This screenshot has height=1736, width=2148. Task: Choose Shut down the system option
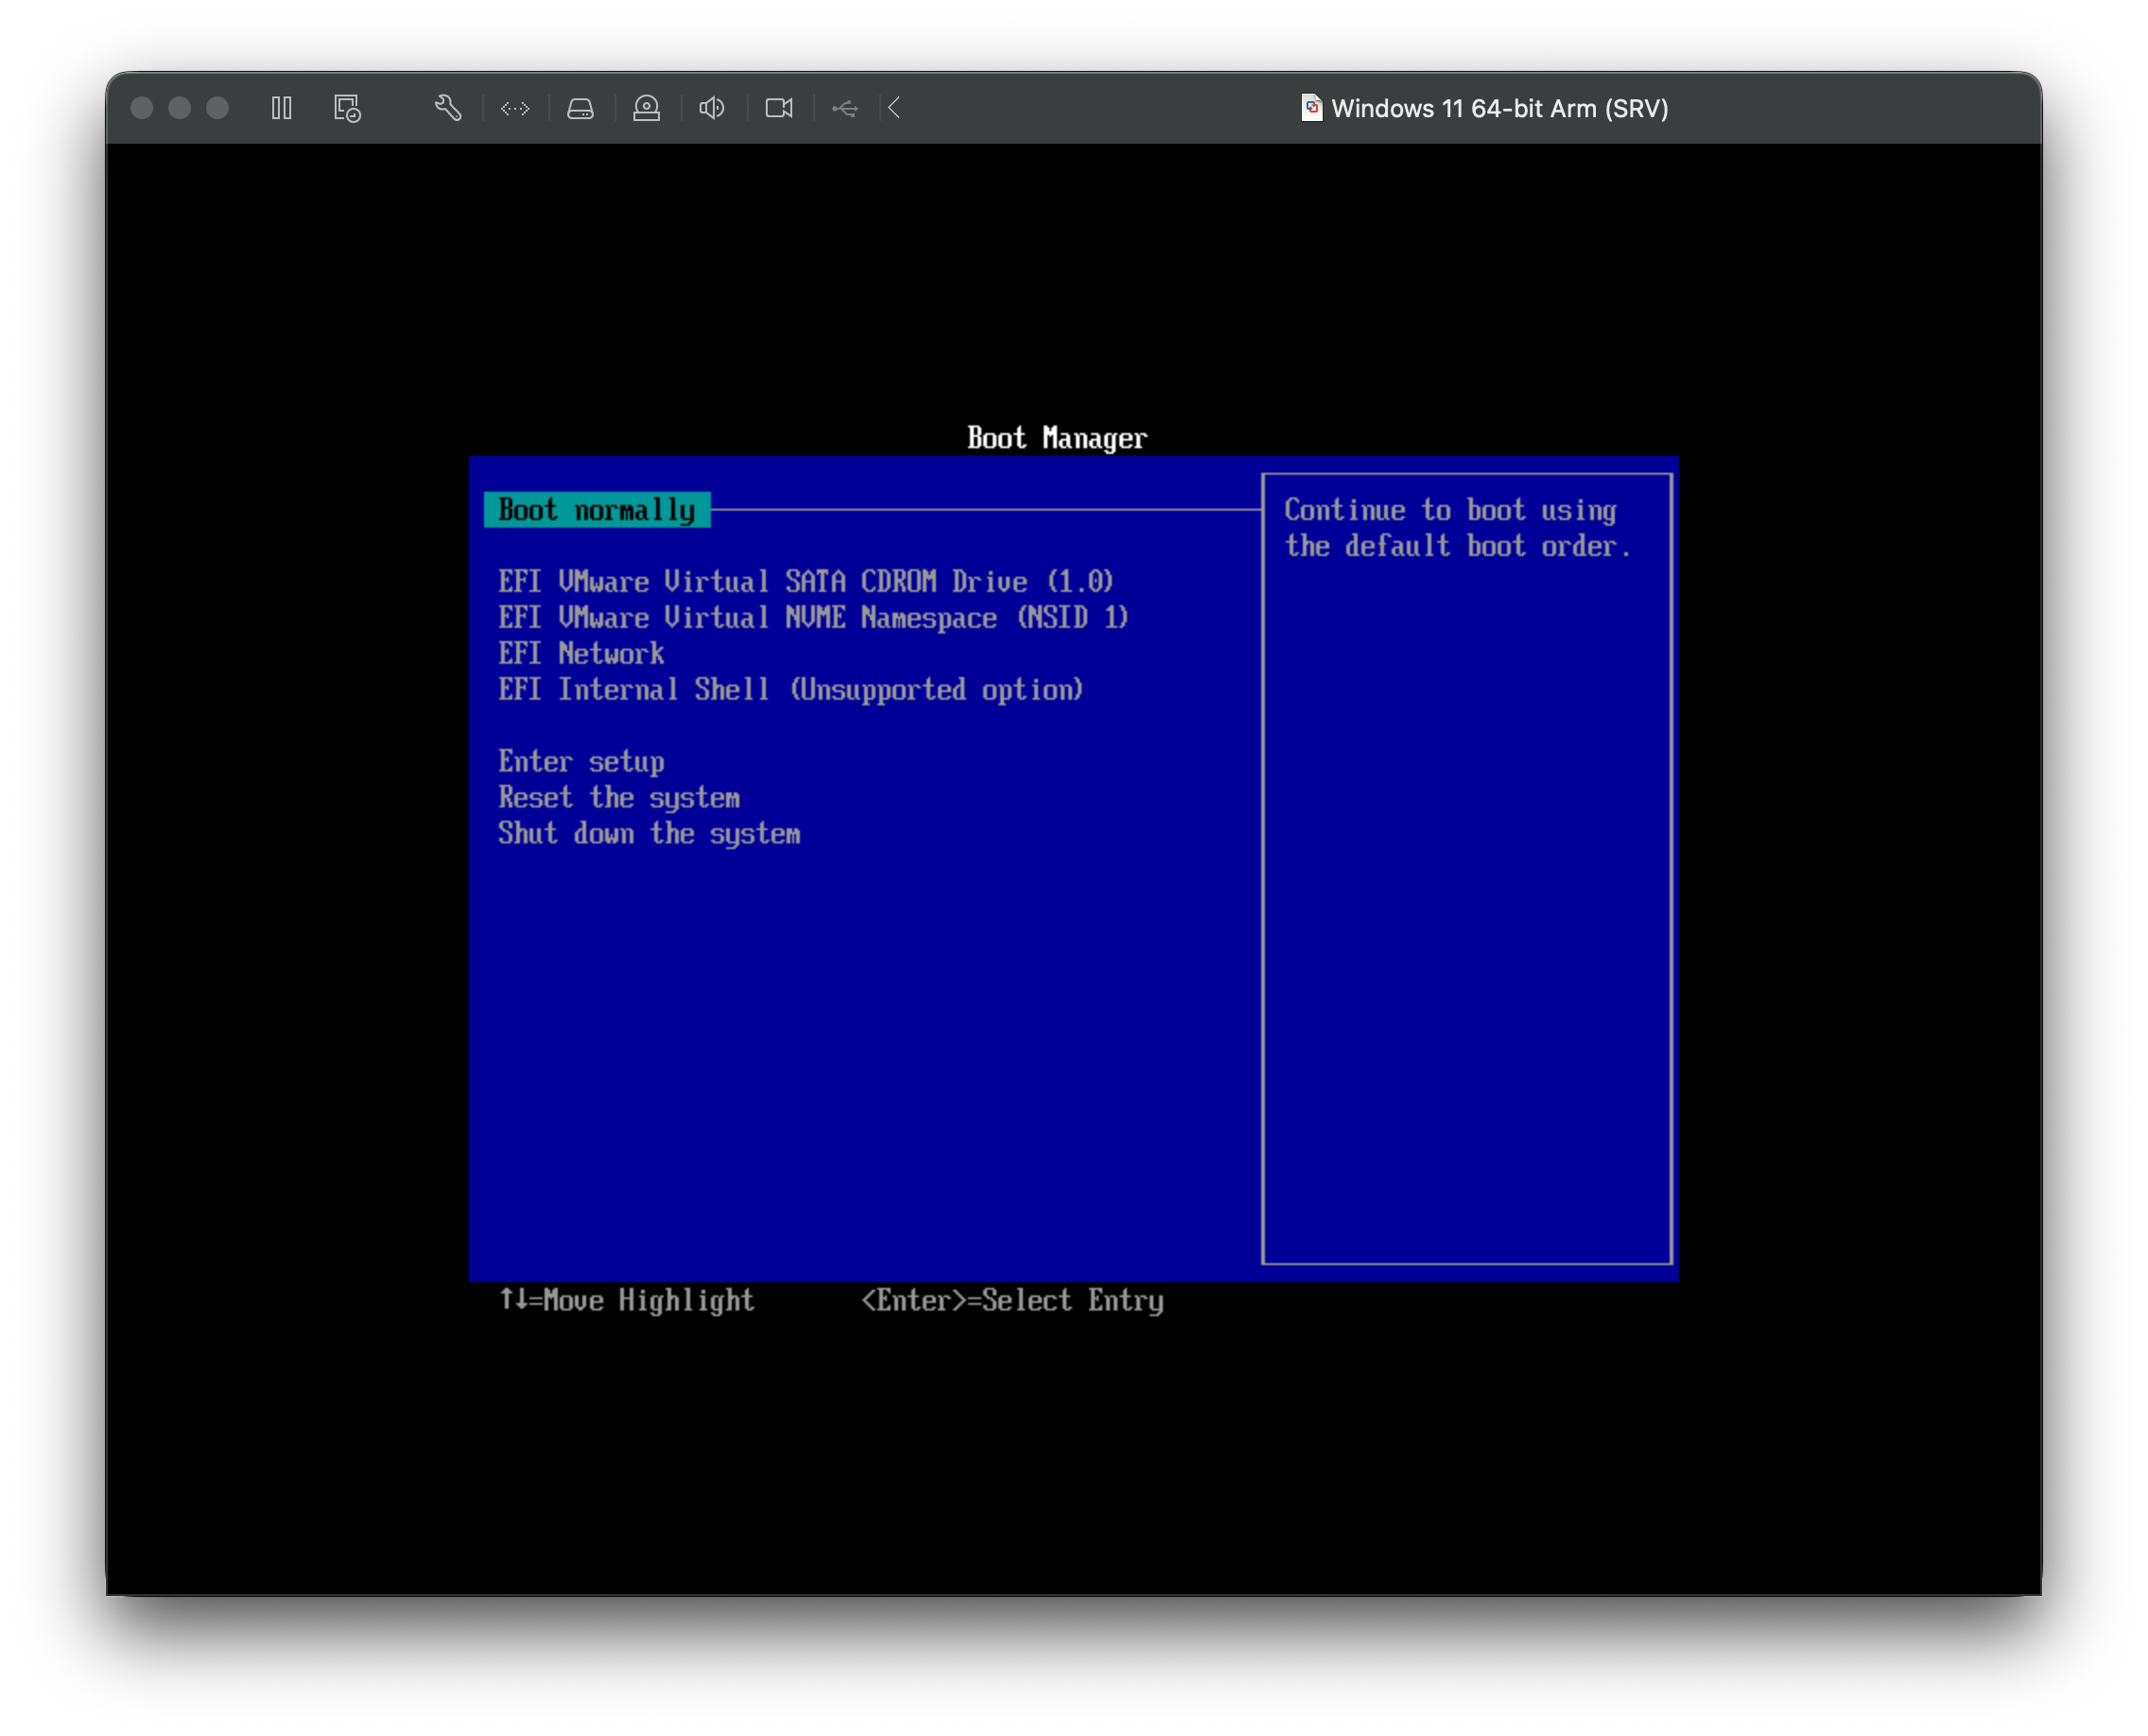coord(649,833)
